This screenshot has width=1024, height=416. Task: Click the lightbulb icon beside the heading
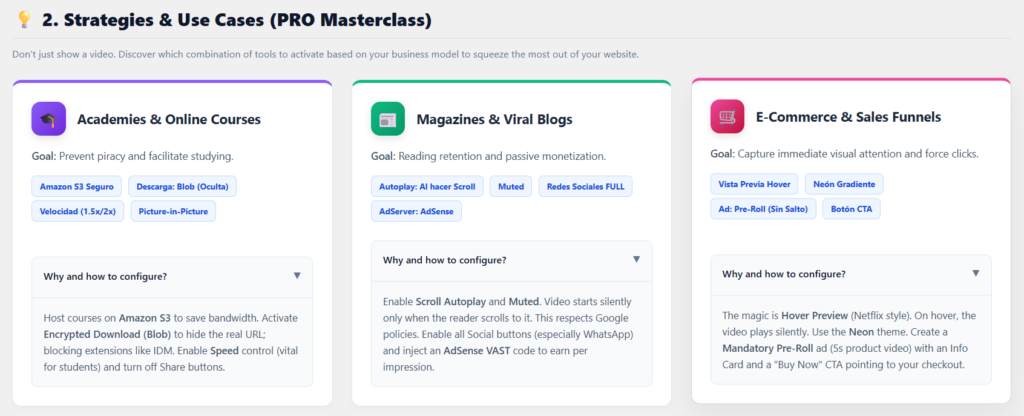[x=25, y=19]
